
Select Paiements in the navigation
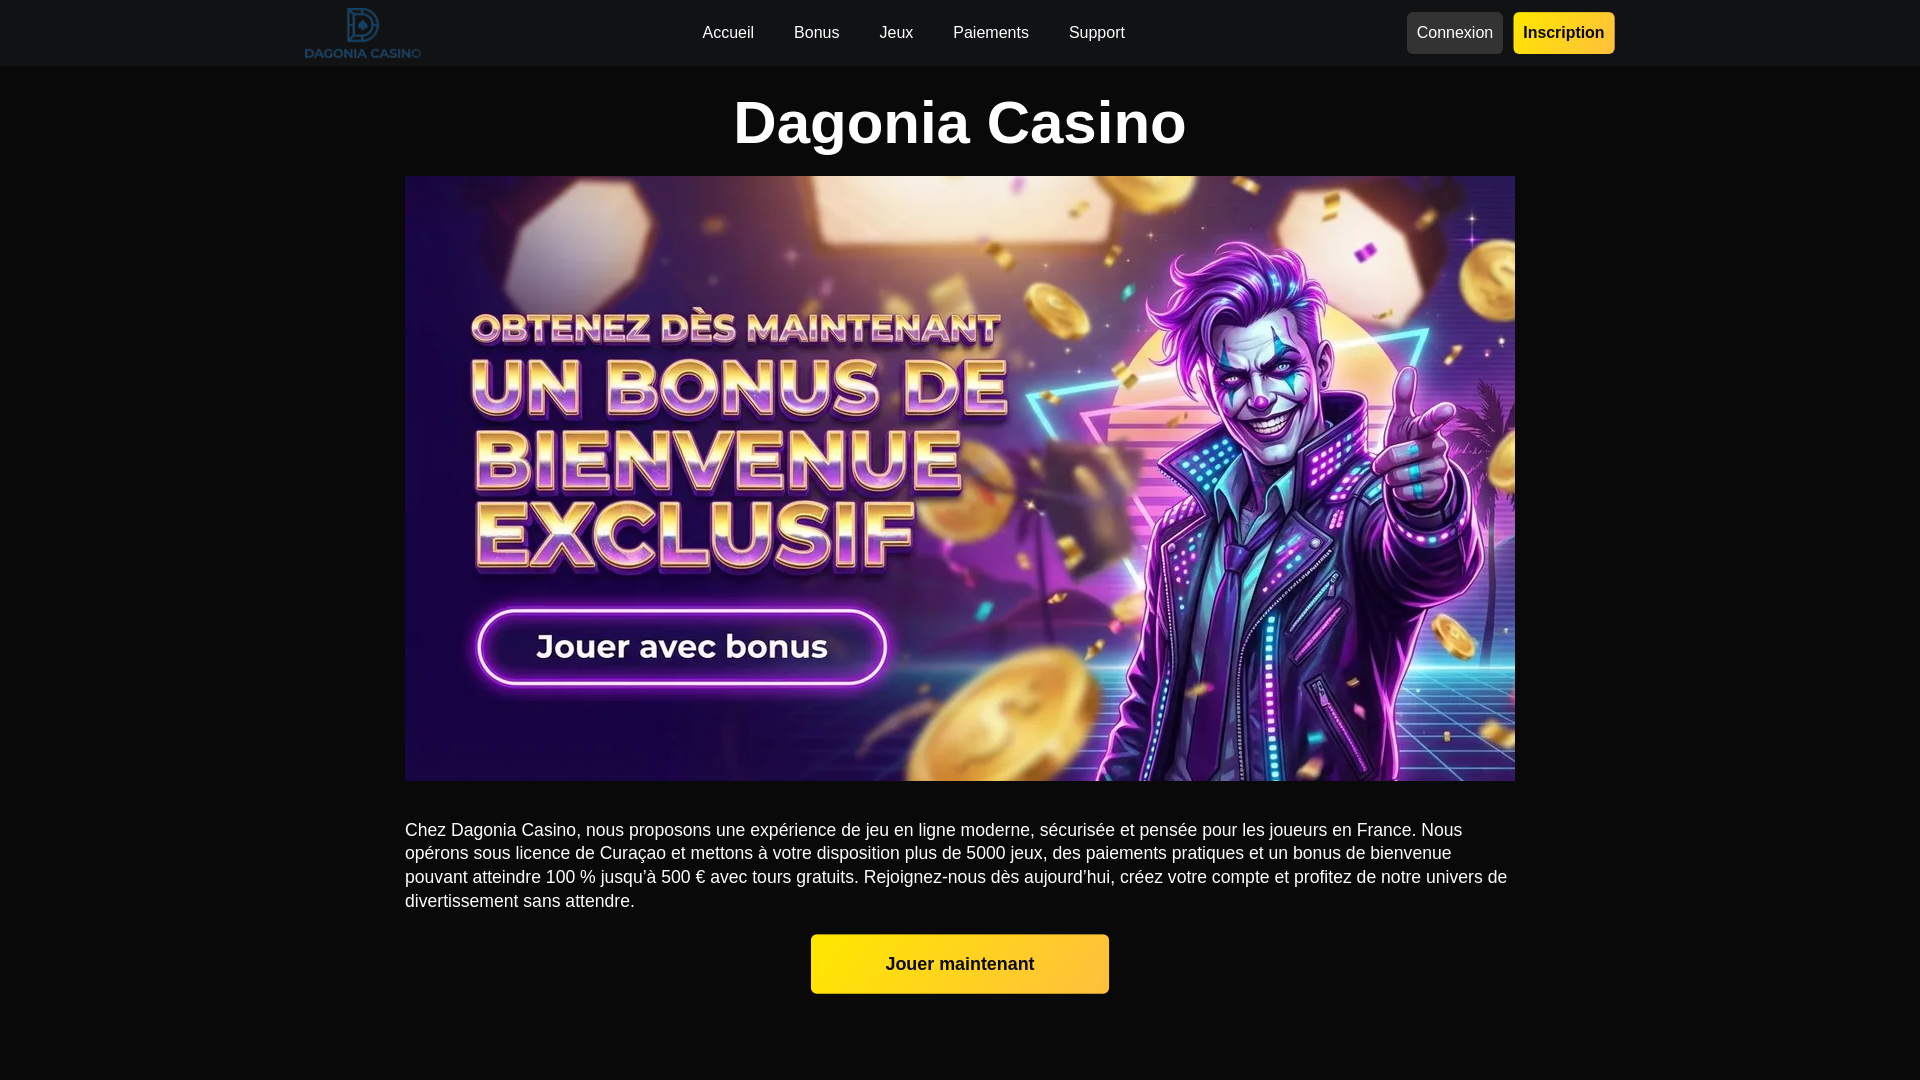[x=990, y=33]
